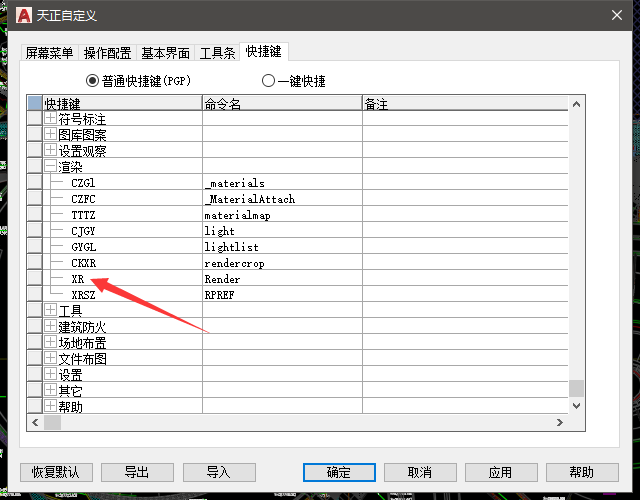640x500 pixels.
Task: Expand the 图库图案 category
Action: pyautogui.click(x=50, y=136)
